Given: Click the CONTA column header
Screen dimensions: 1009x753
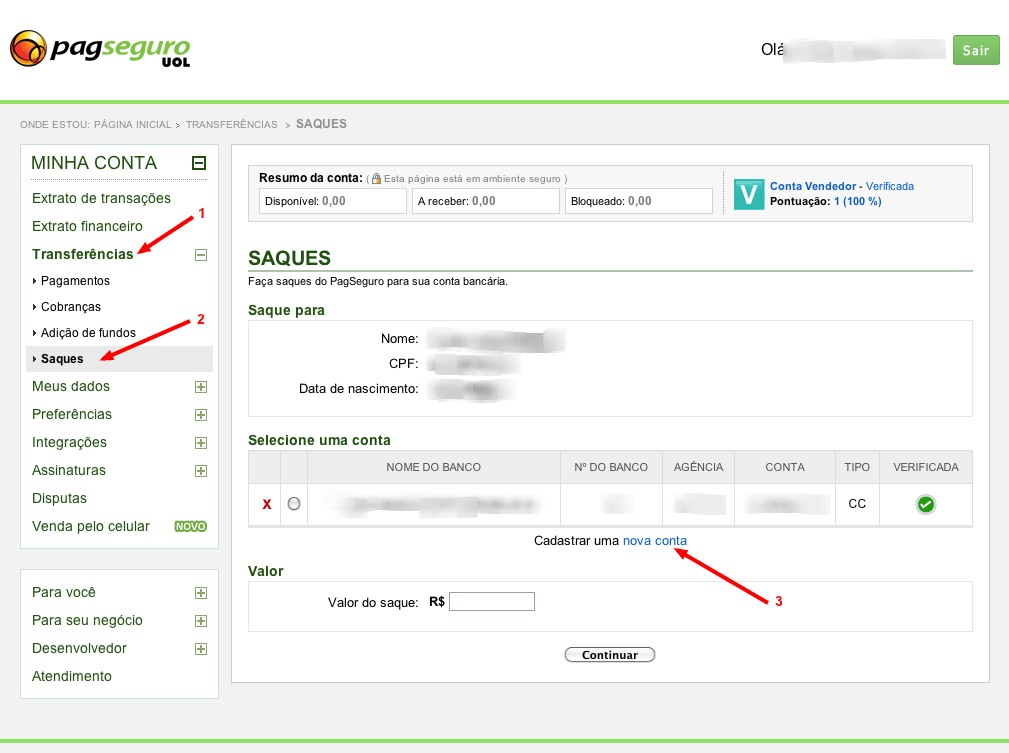Looking at the screenshot, I should [x=784, y=467].
